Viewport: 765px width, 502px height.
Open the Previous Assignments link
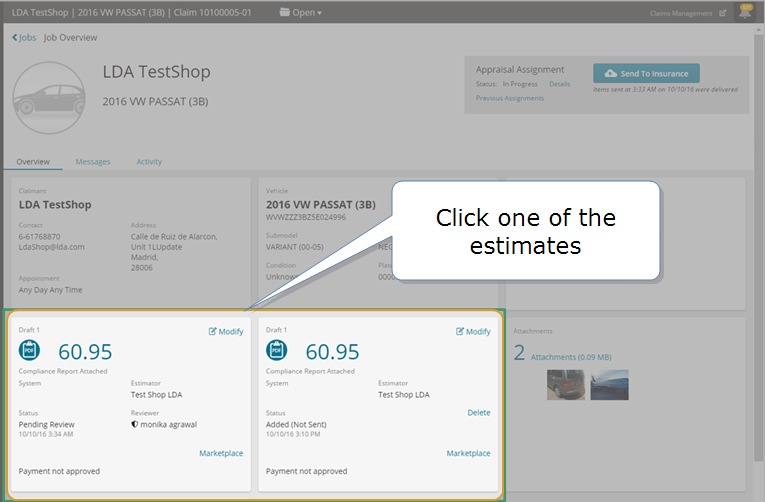(x=510, y=98)
